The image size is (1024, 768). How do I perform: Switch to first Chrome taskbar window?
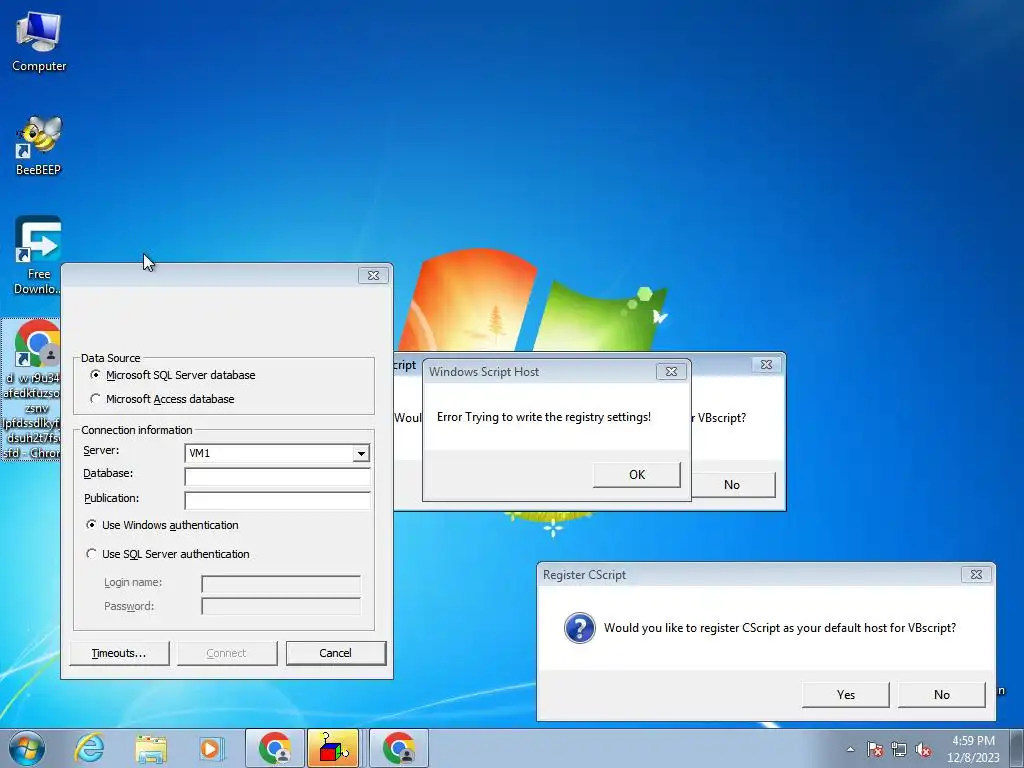pyautogui.click(x=275, y=748)
